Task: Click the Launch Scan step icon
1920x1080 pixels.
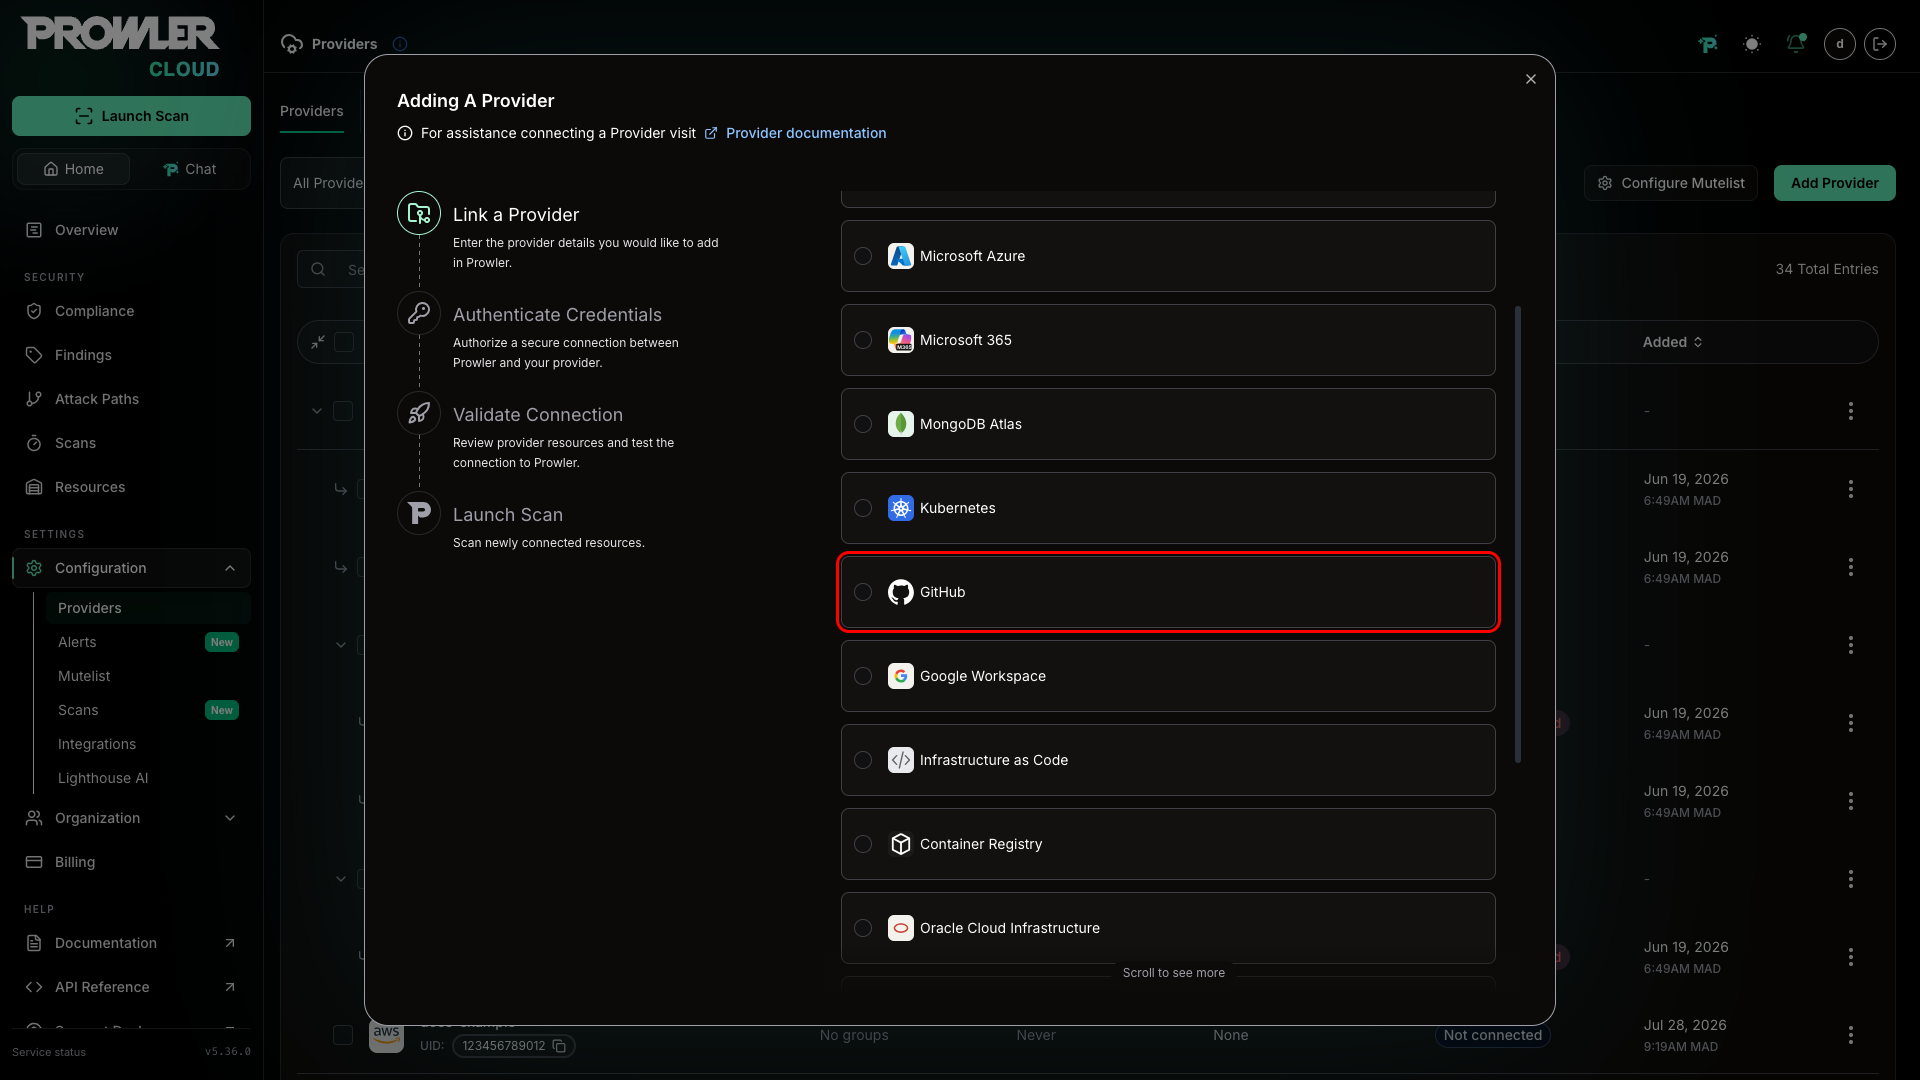Action: tap(419, 513)
